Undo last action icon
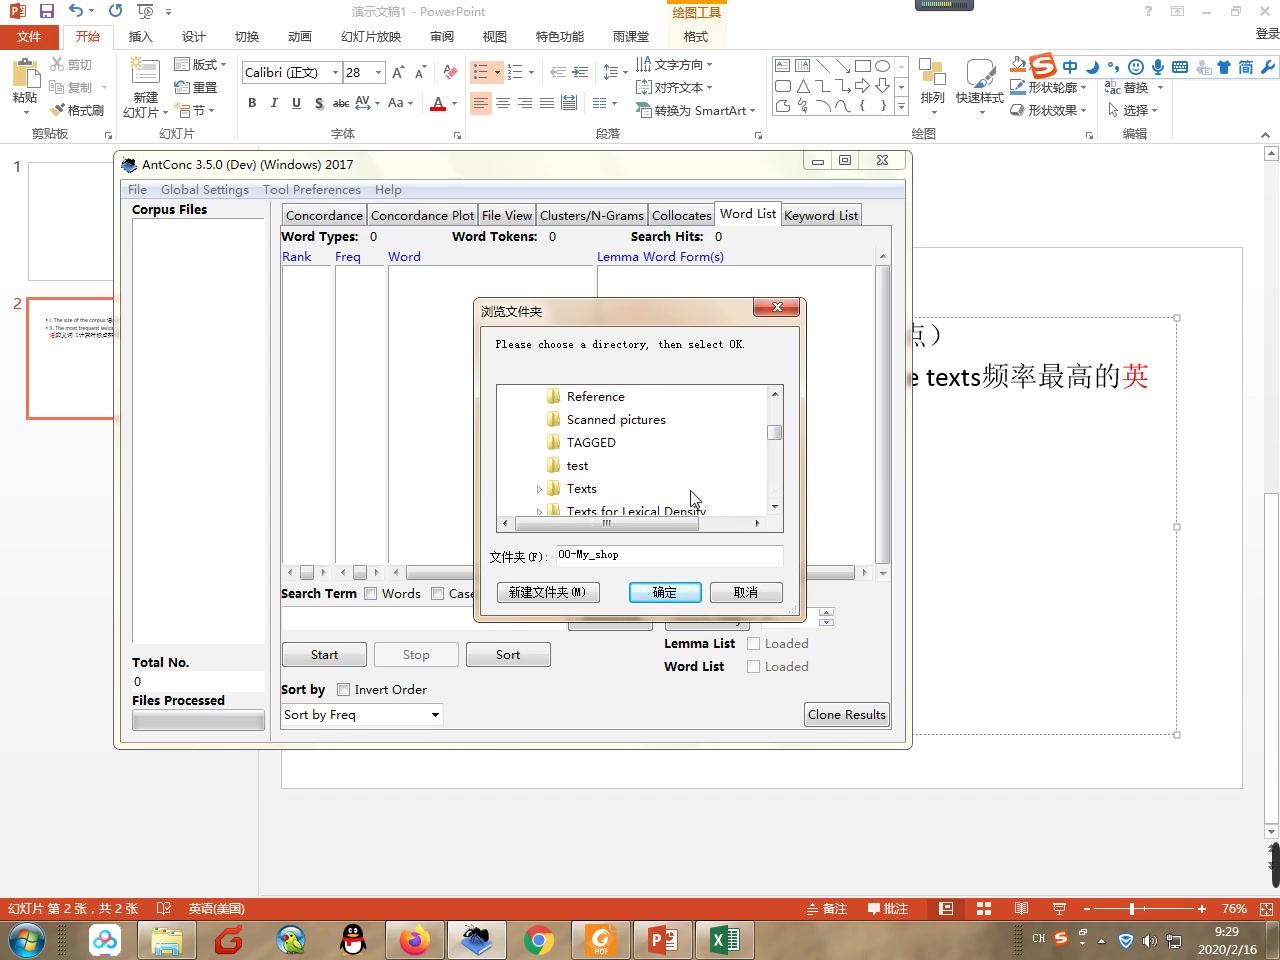1280x960 pixels. pos(76,11)
